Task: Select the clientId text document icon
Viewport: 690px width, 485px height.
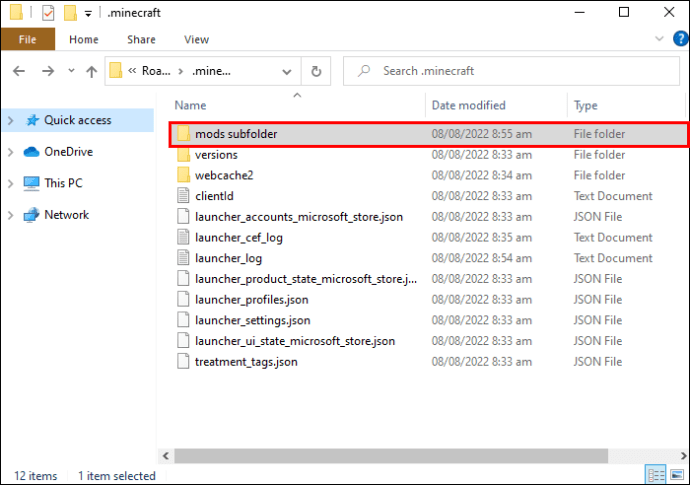Action: pyautogui.click(x=183, y=195)
